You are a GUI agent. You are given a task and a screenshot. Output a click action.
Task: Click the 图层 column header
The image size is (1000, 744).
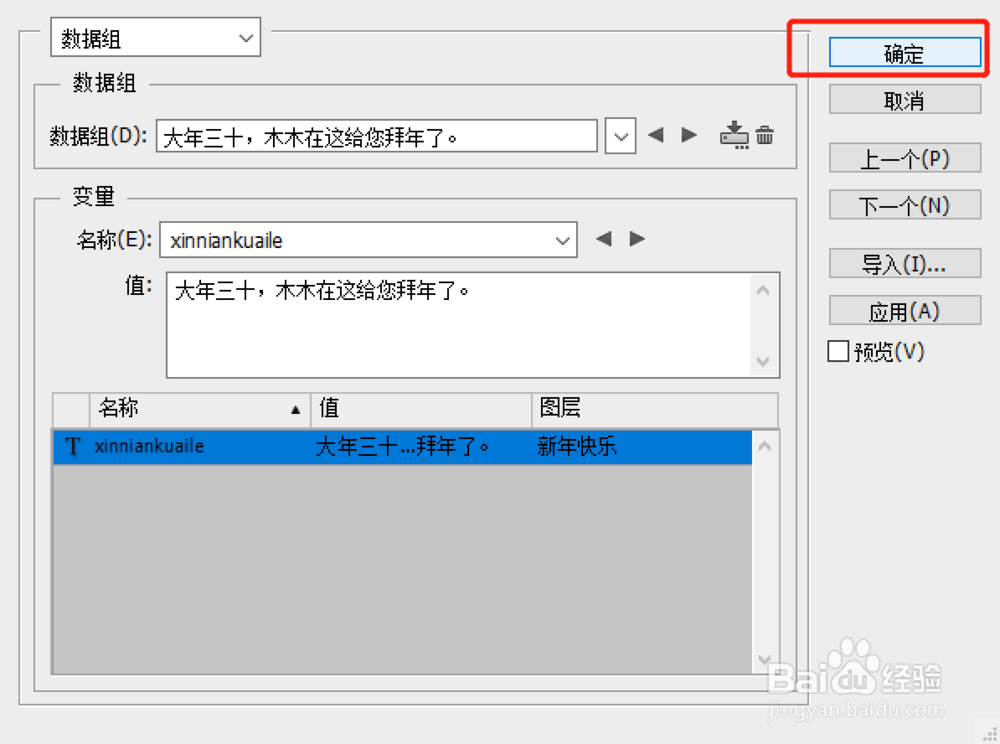(655, 409)
